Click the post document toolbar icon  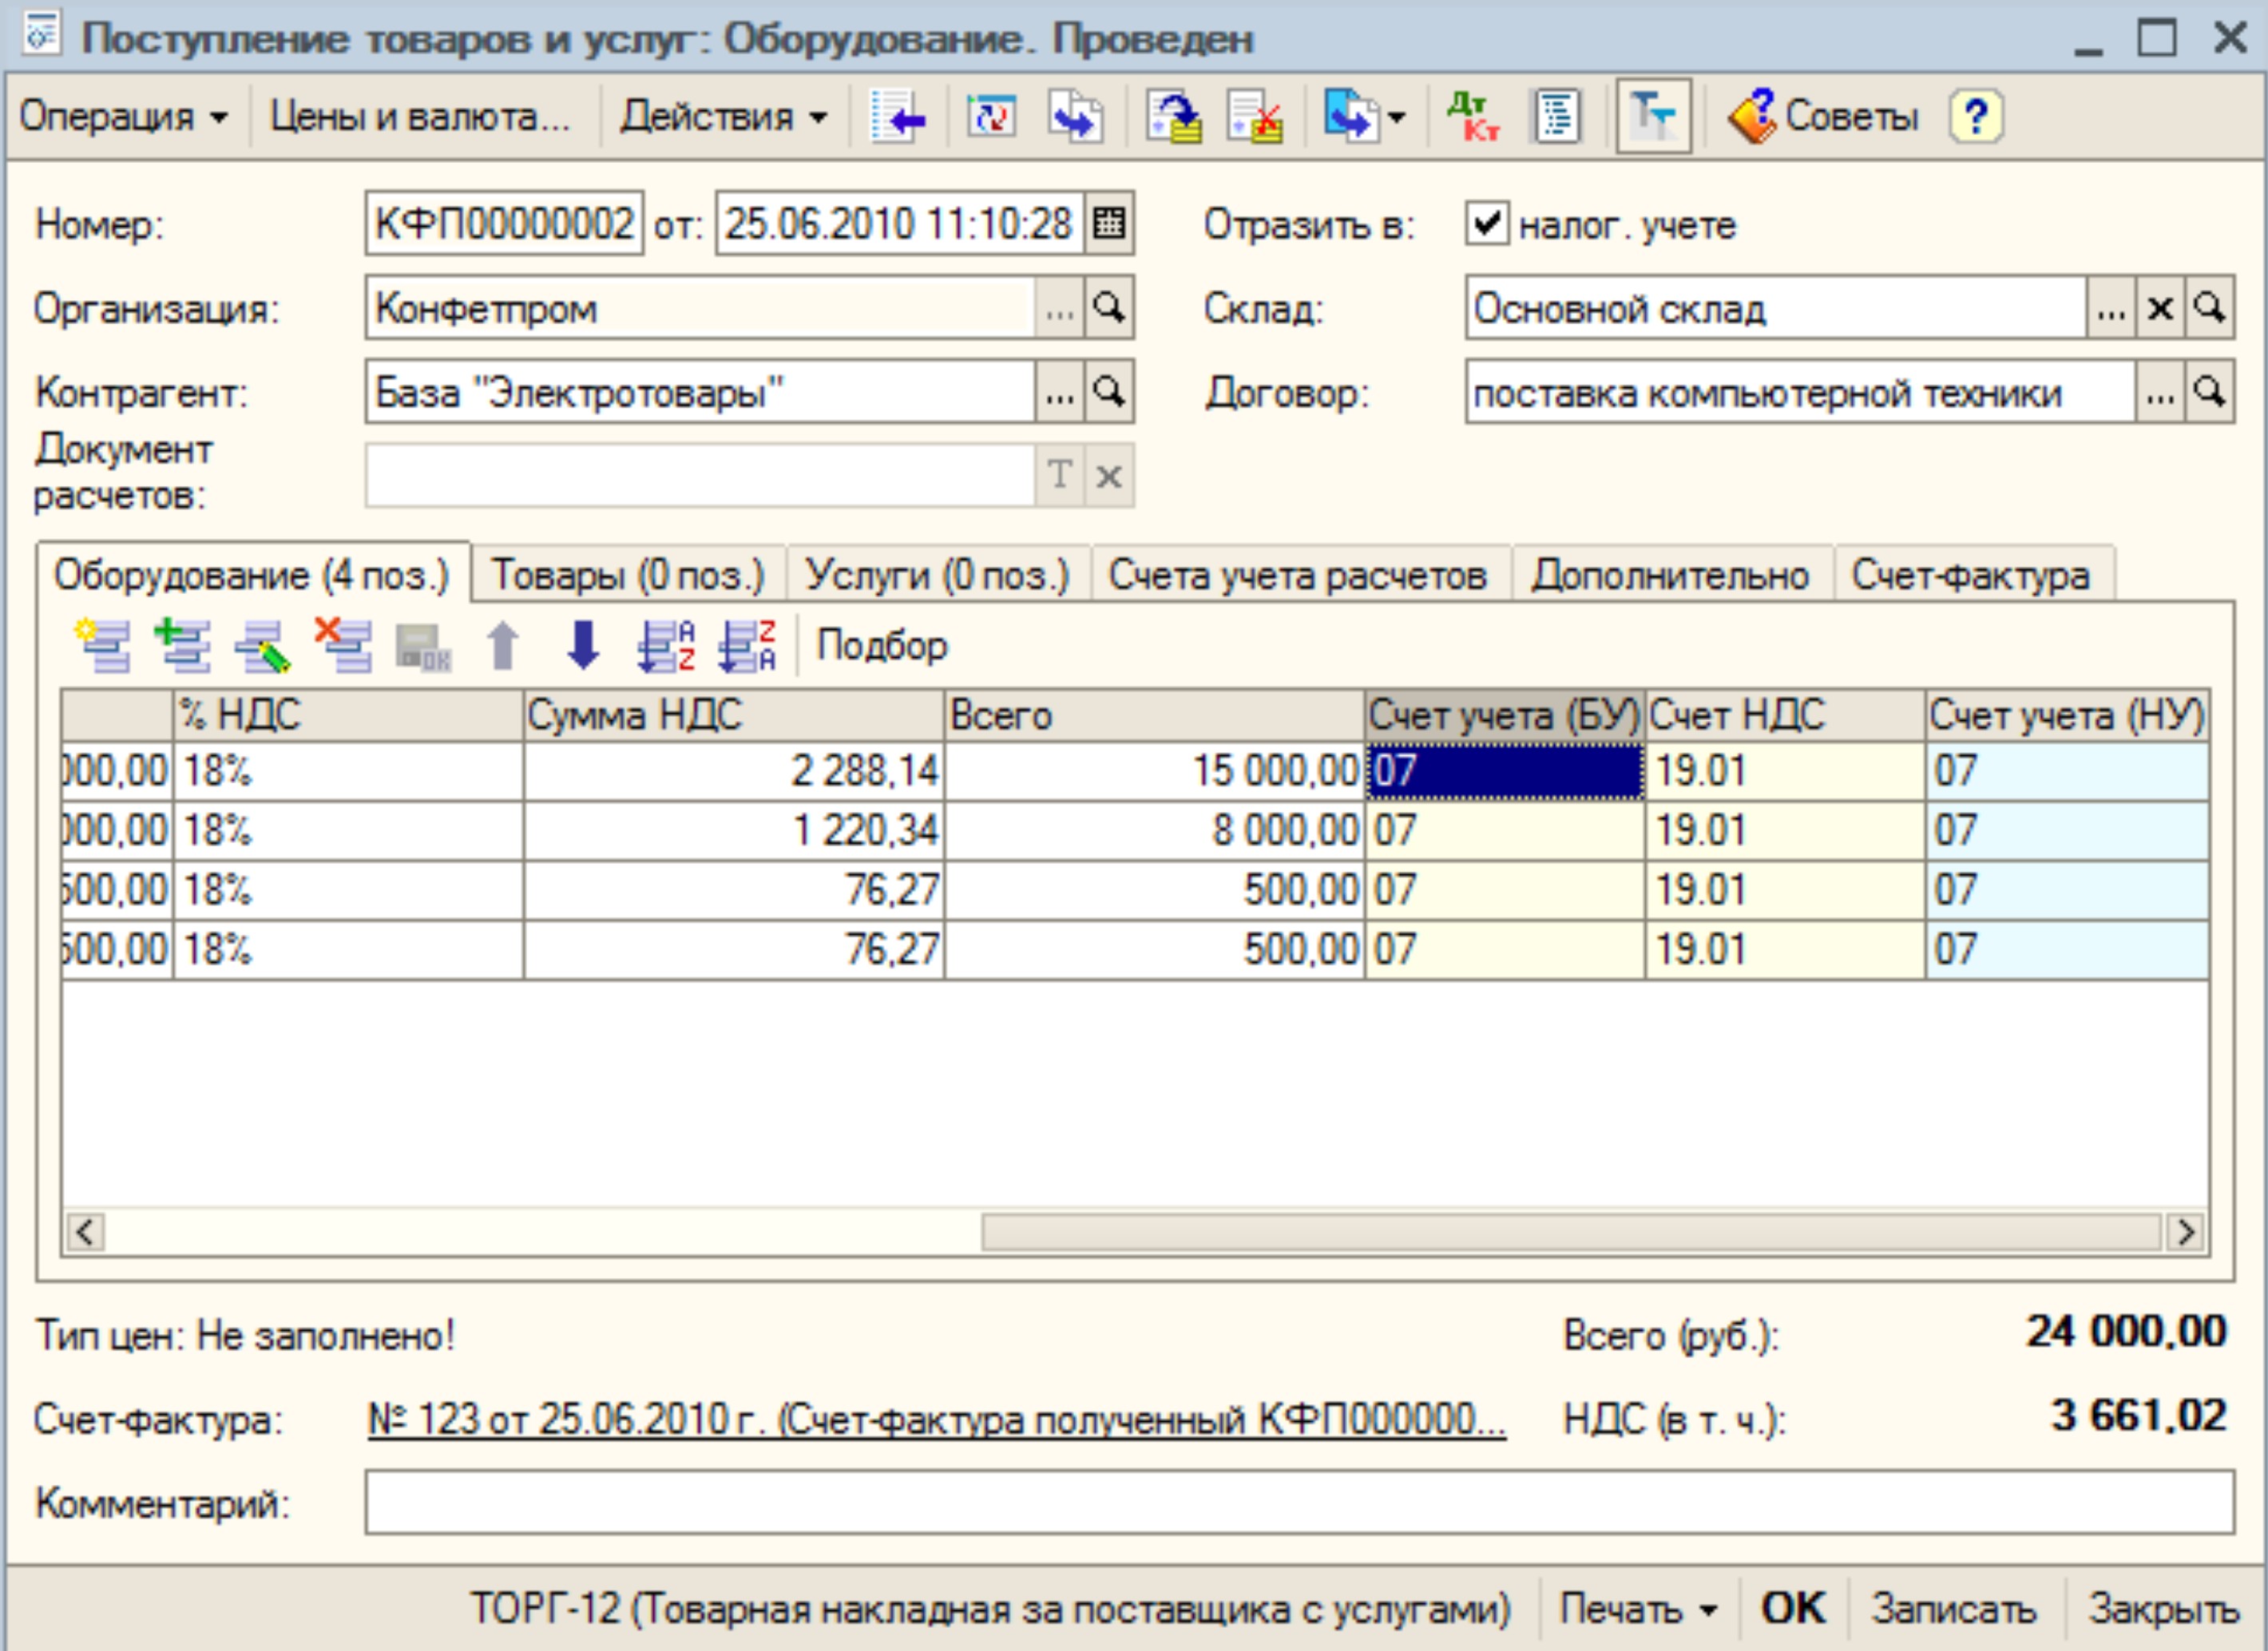pos(1173,118)
